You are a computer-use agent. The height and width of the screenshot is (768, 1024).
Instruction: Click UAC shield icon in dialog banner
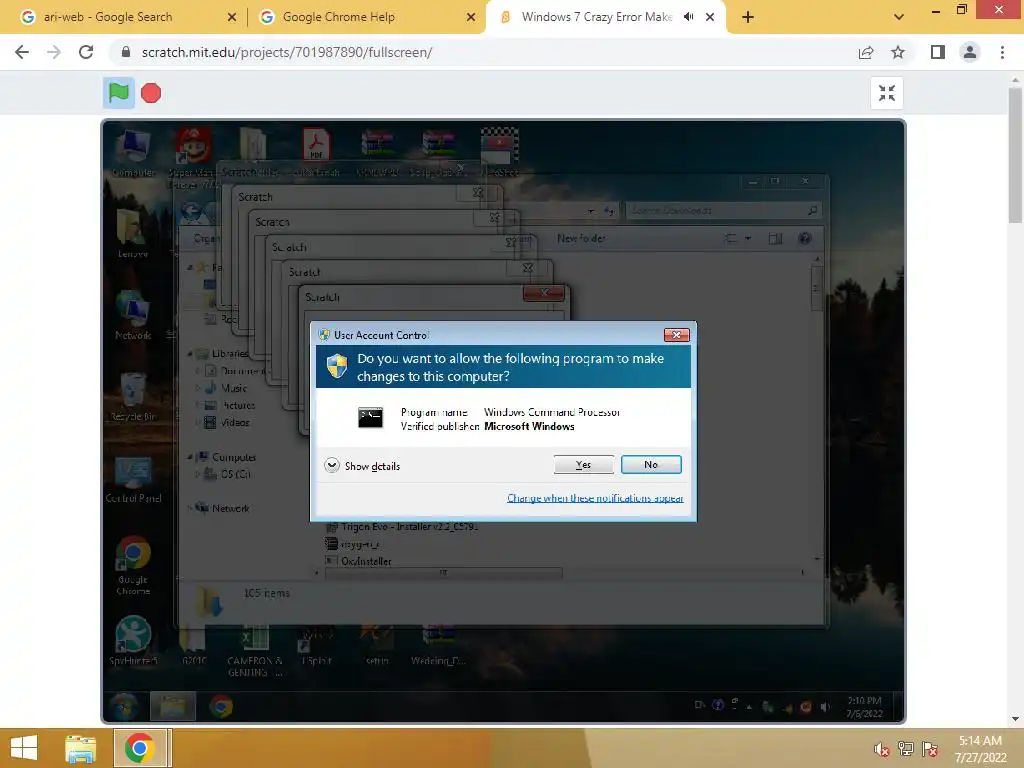(x=337, y=366)
